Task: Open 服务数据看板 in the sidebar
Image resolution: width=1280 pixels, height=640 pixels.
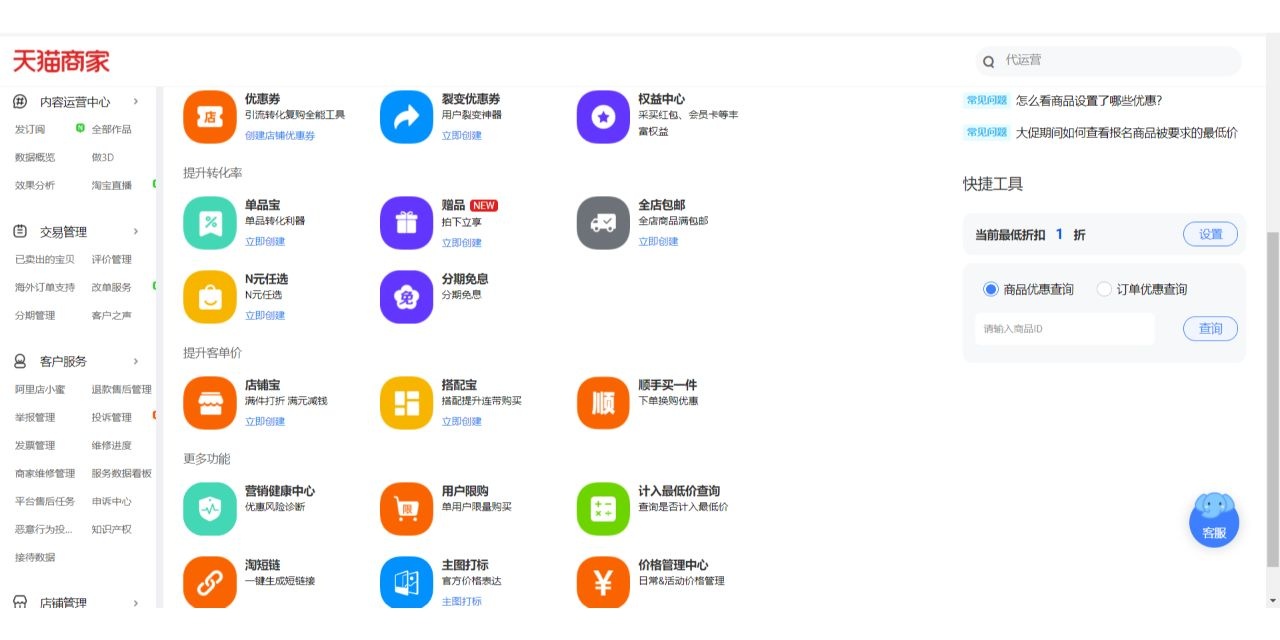Action: click(121, 473)
